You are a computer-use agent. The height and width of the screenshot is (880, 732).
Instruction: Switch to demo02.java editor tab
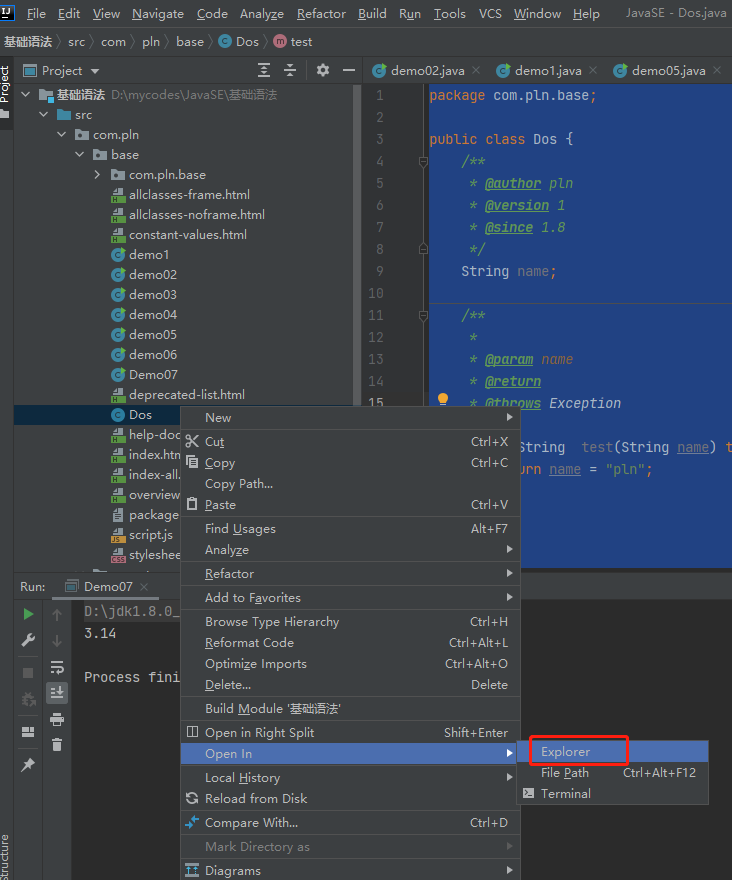[x=427, y=70]
